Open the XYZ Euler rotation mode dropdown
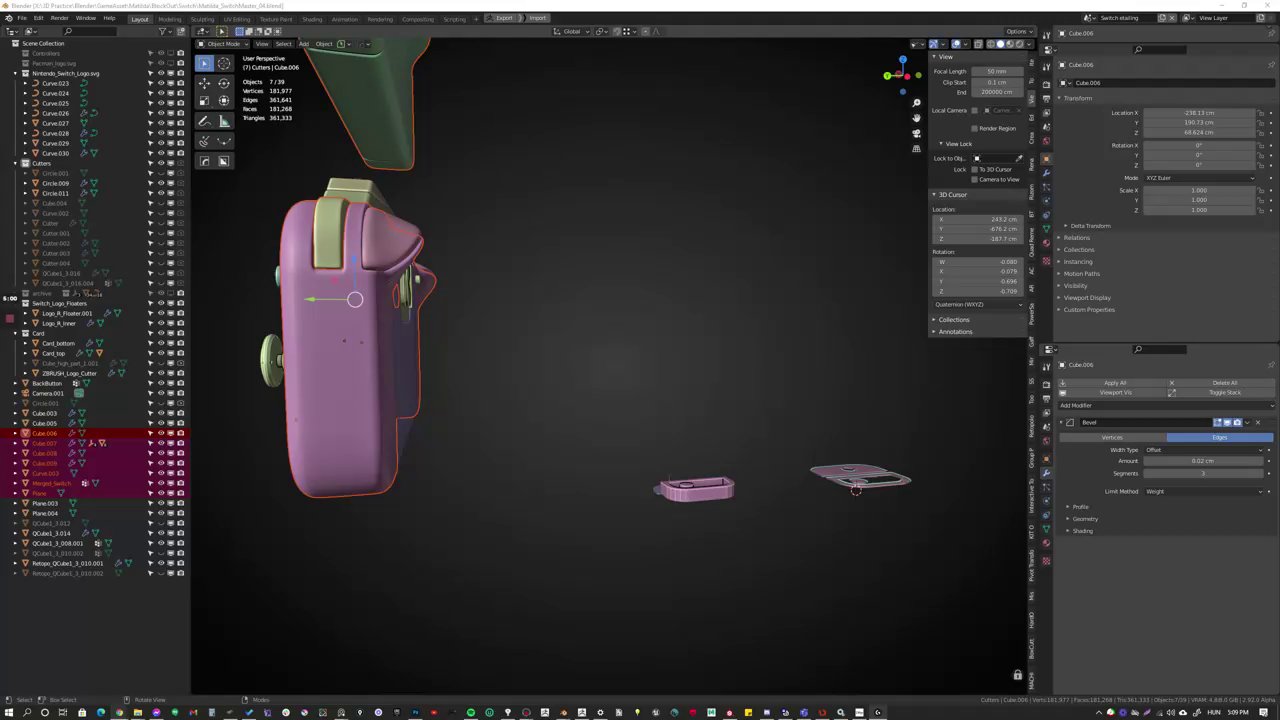The width and height of the screenshot is (1280, 720). pos(1200,178)
